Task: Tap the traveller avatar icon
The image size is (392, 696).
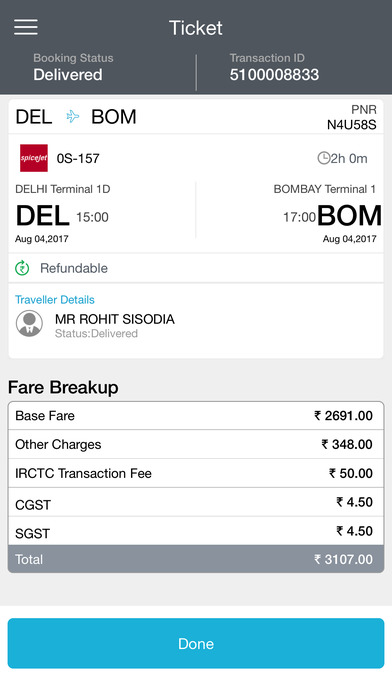Action: [x=29, y=324]
